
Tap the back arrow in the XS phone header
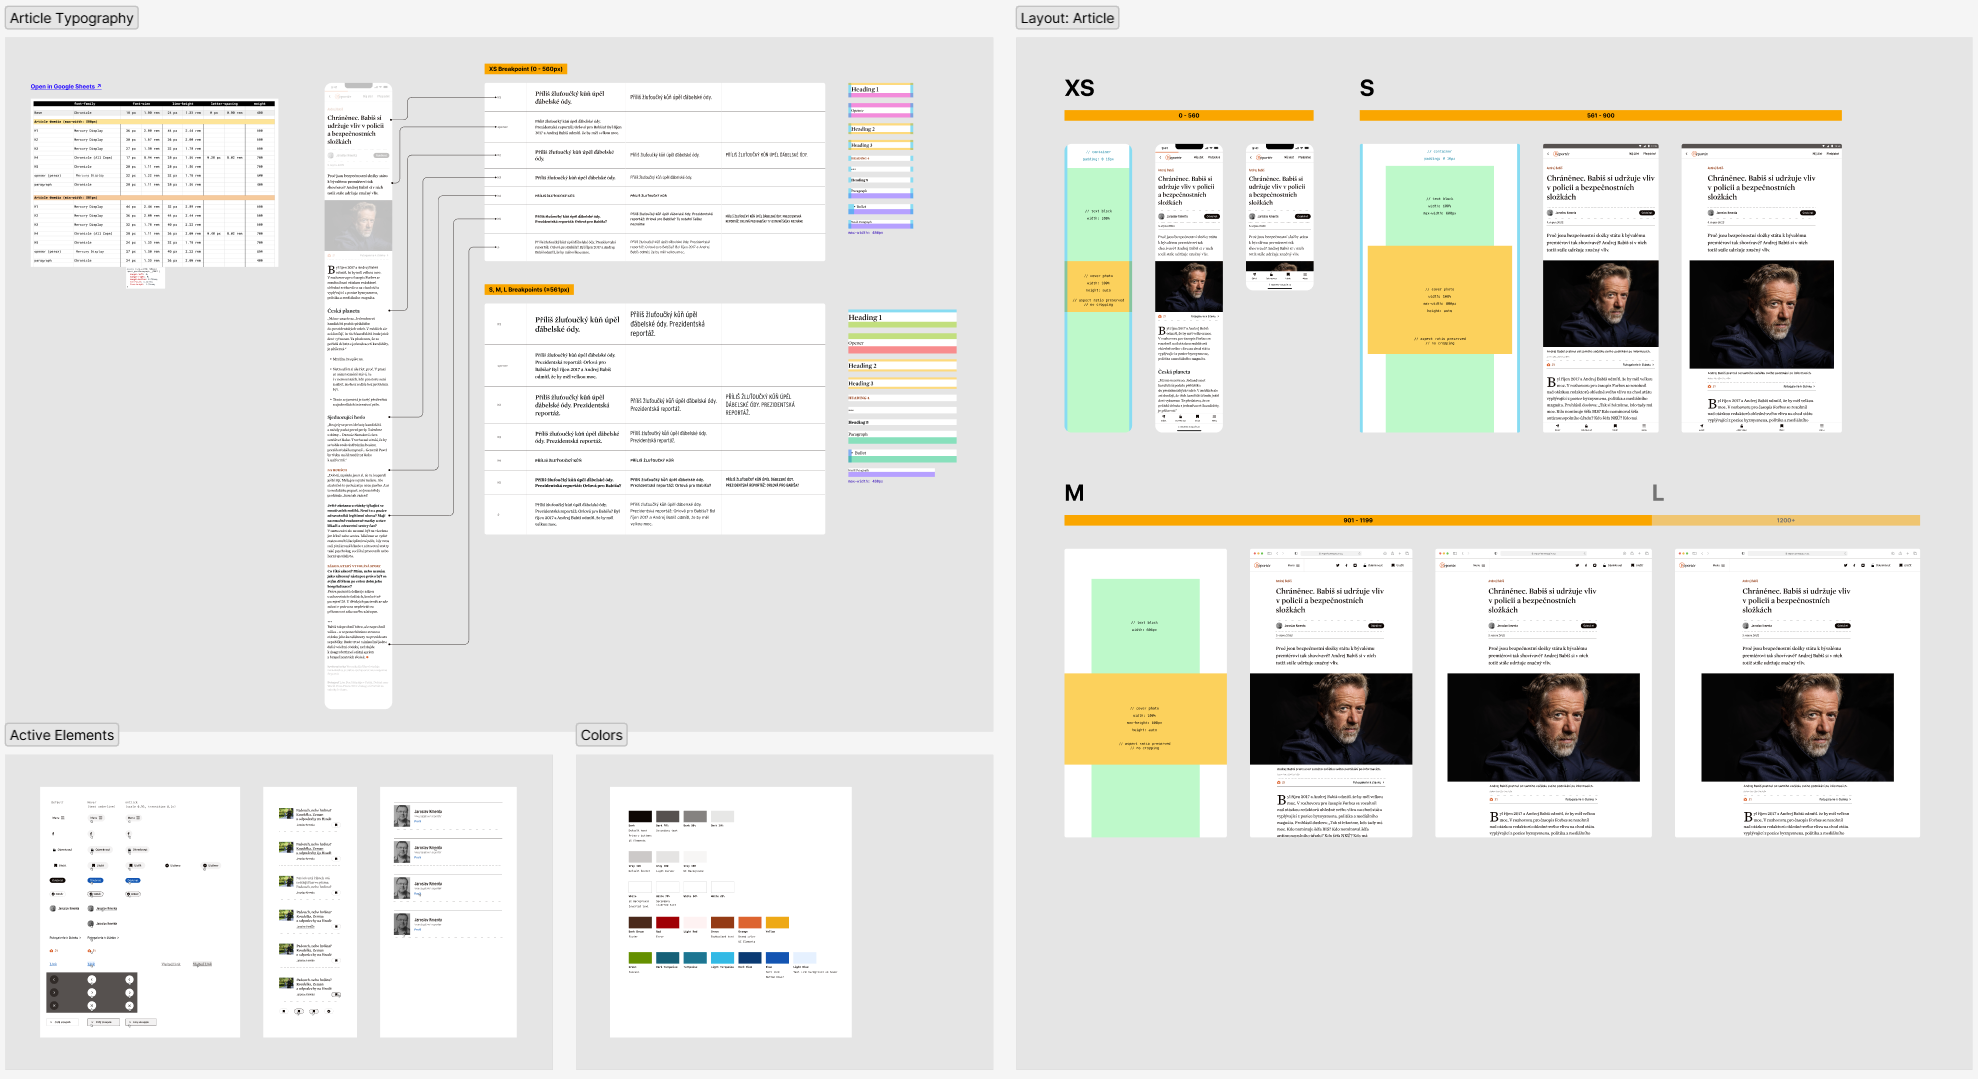(x=1159, y=157)
